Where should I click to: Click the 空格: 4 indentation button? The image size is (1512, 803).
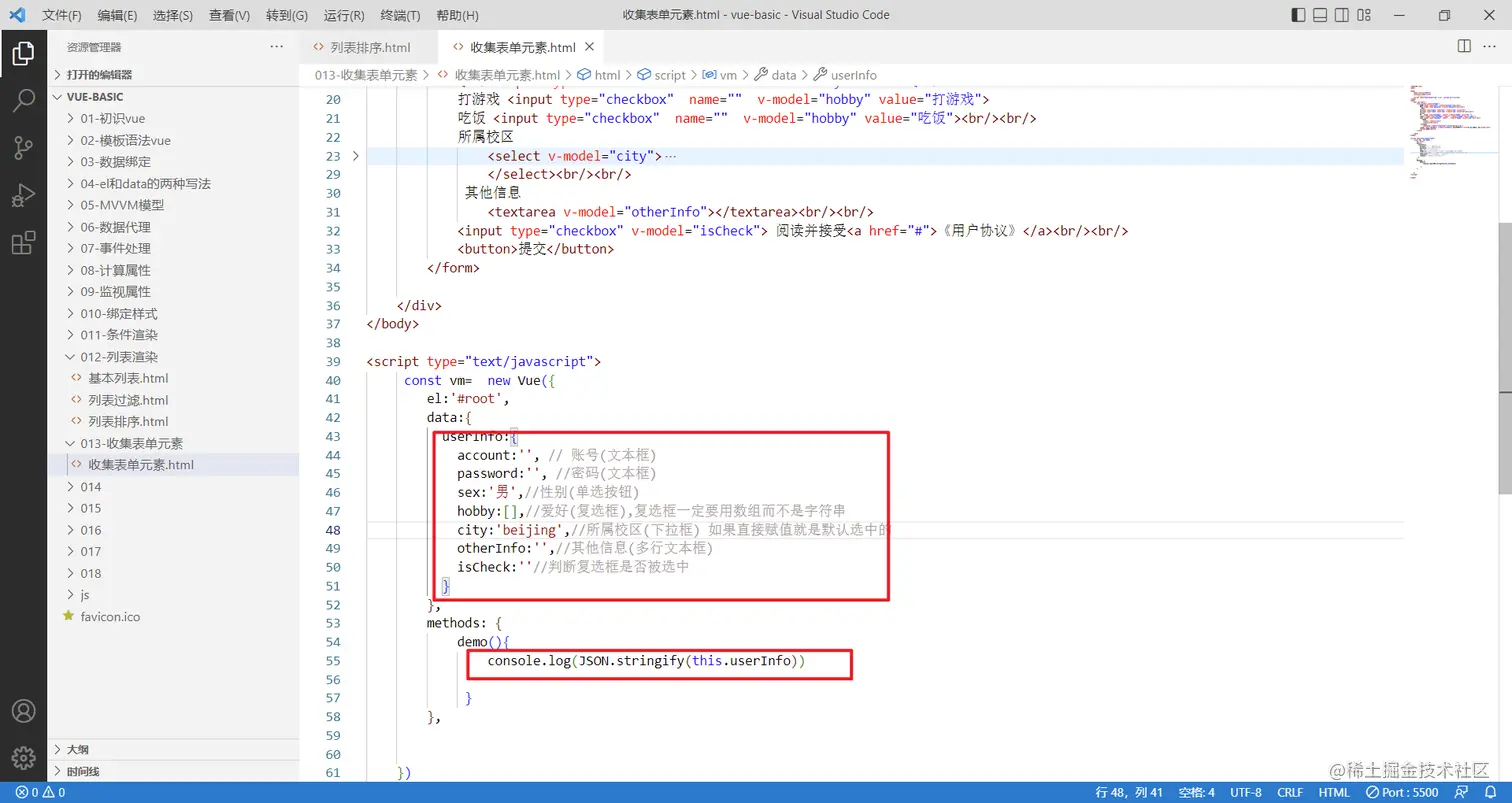click(x=1196, y=793)
